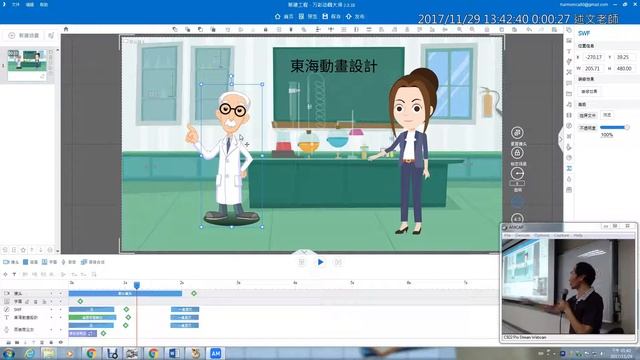
Task: Click the Home icon in the top bar
Action: click(278, 16)
